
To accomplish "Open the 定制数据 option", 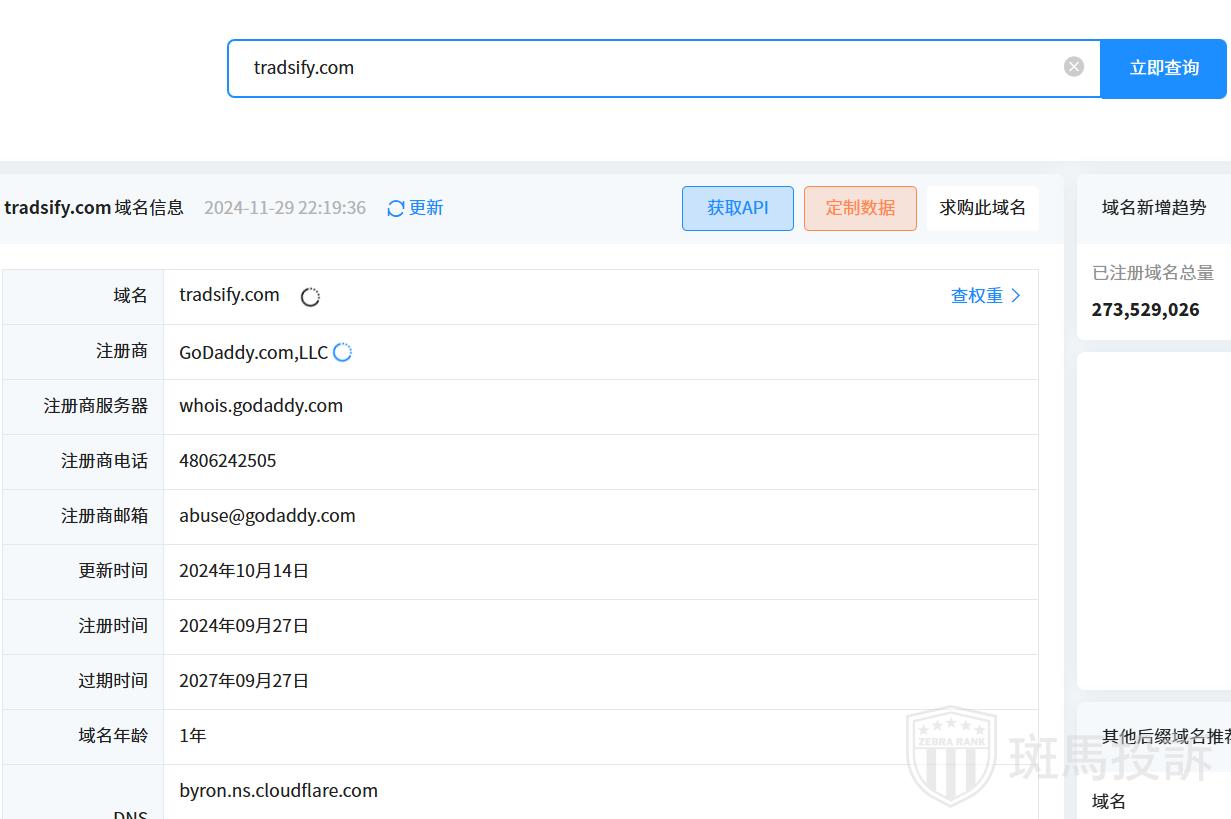I will pyautogui.click(x=860, y=208).
